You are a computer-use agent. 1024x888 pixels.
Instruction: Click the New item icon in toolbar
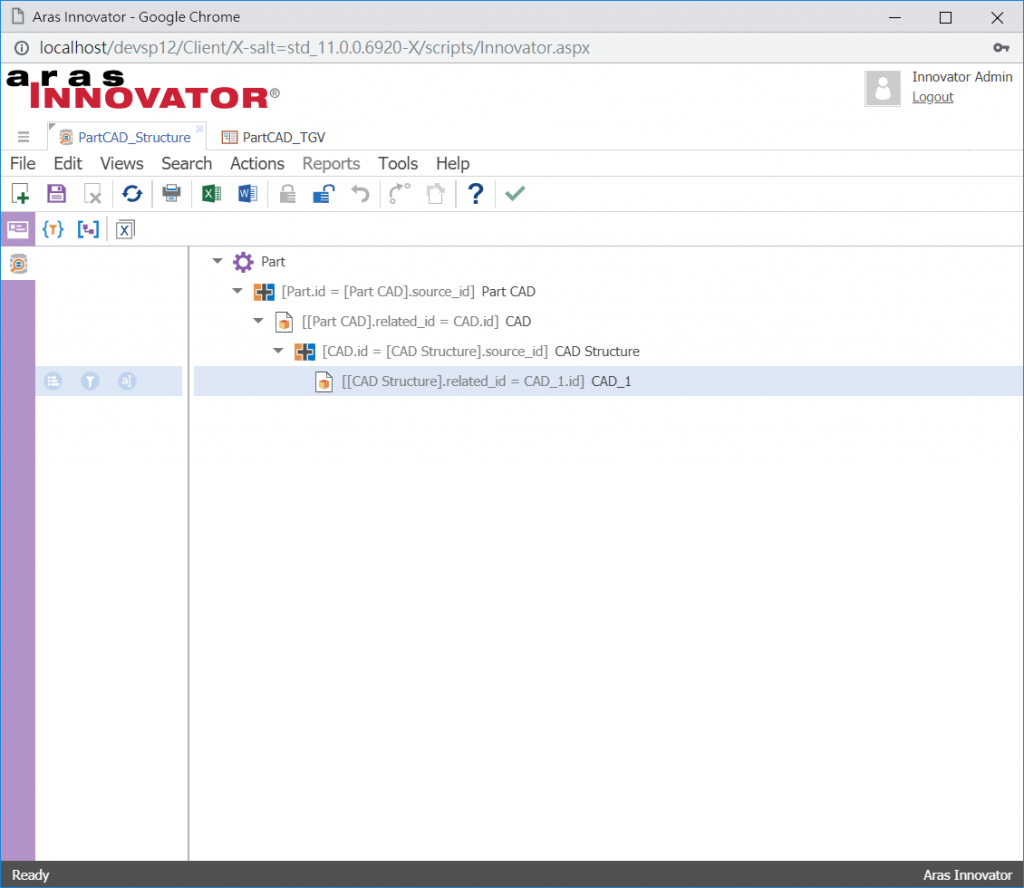pos(20,194)
